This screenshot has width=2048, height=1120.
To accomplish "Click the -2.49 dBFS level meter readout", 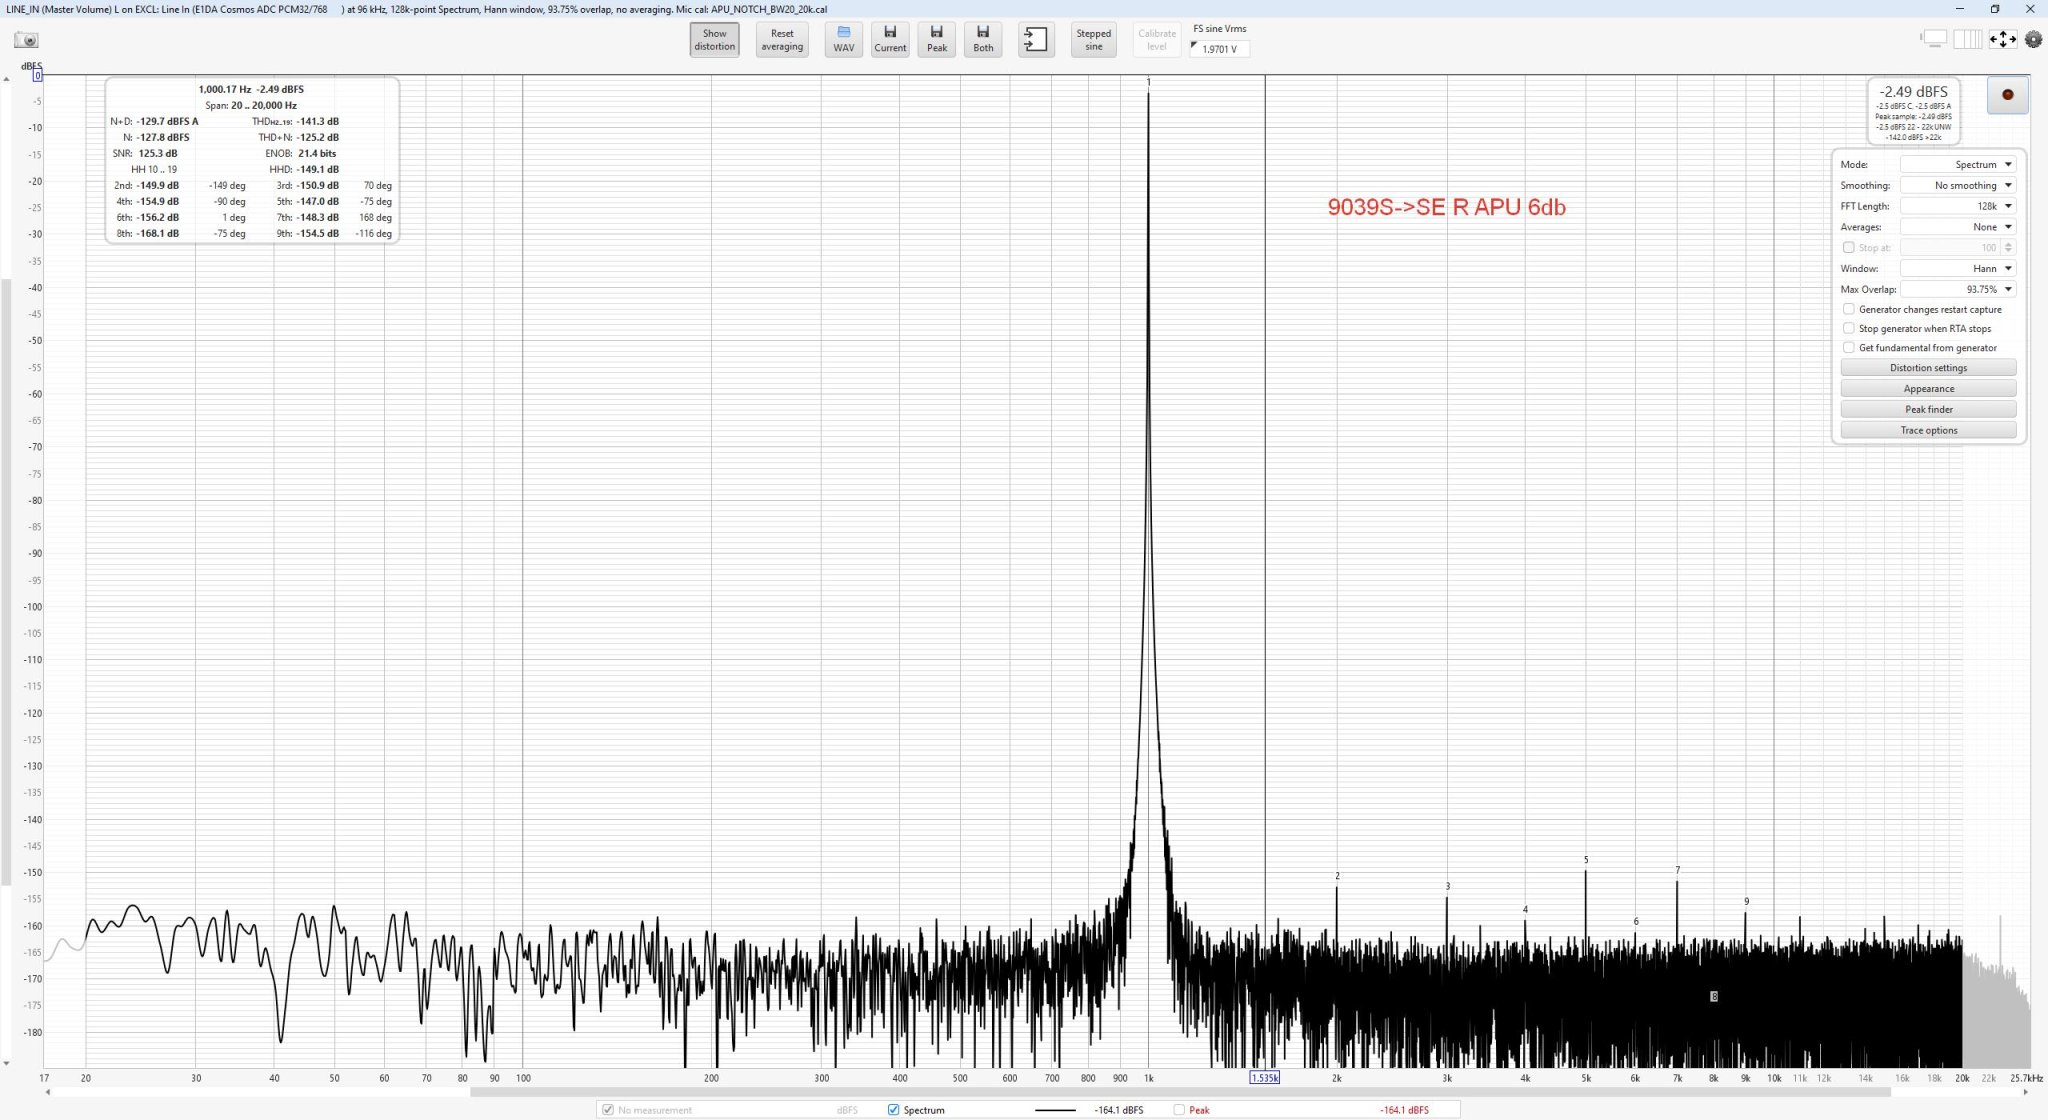I will pos(1913,91).
